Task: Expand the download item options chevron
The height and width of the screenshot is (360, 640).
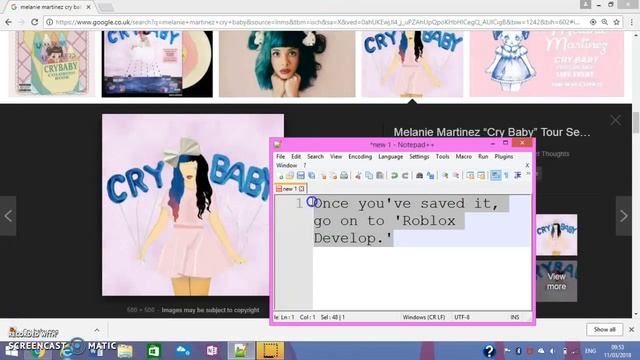Action: [97, 330]
